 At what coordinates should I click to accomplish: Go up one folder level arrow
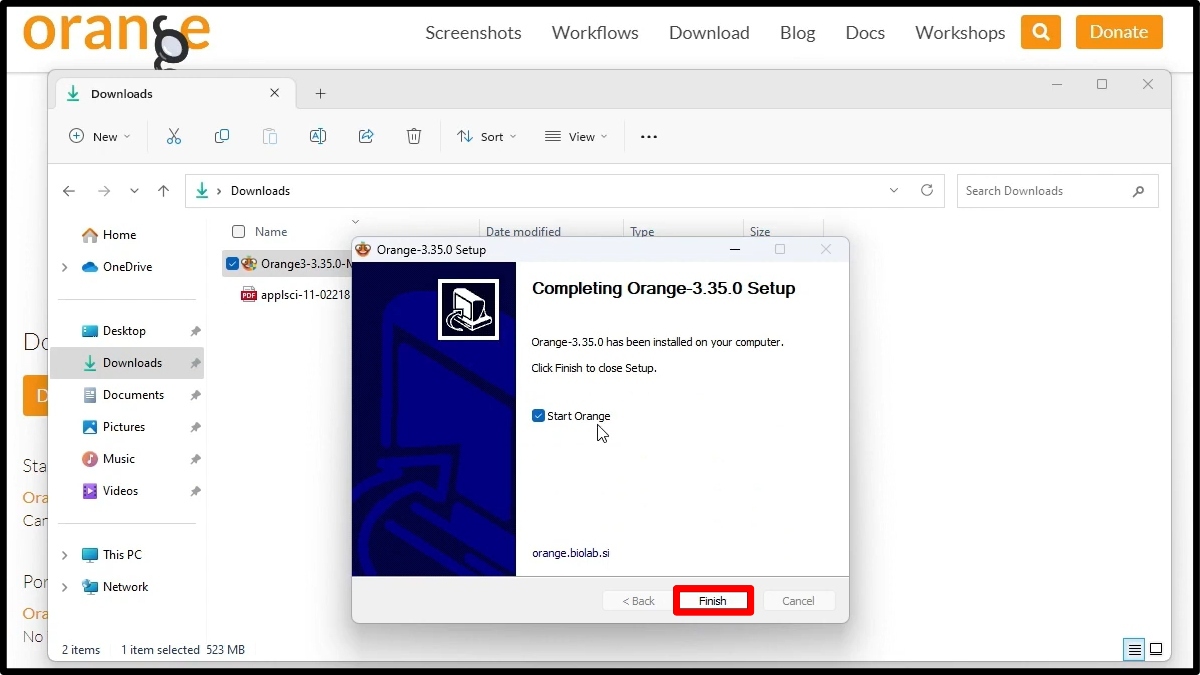pos(164,191)
